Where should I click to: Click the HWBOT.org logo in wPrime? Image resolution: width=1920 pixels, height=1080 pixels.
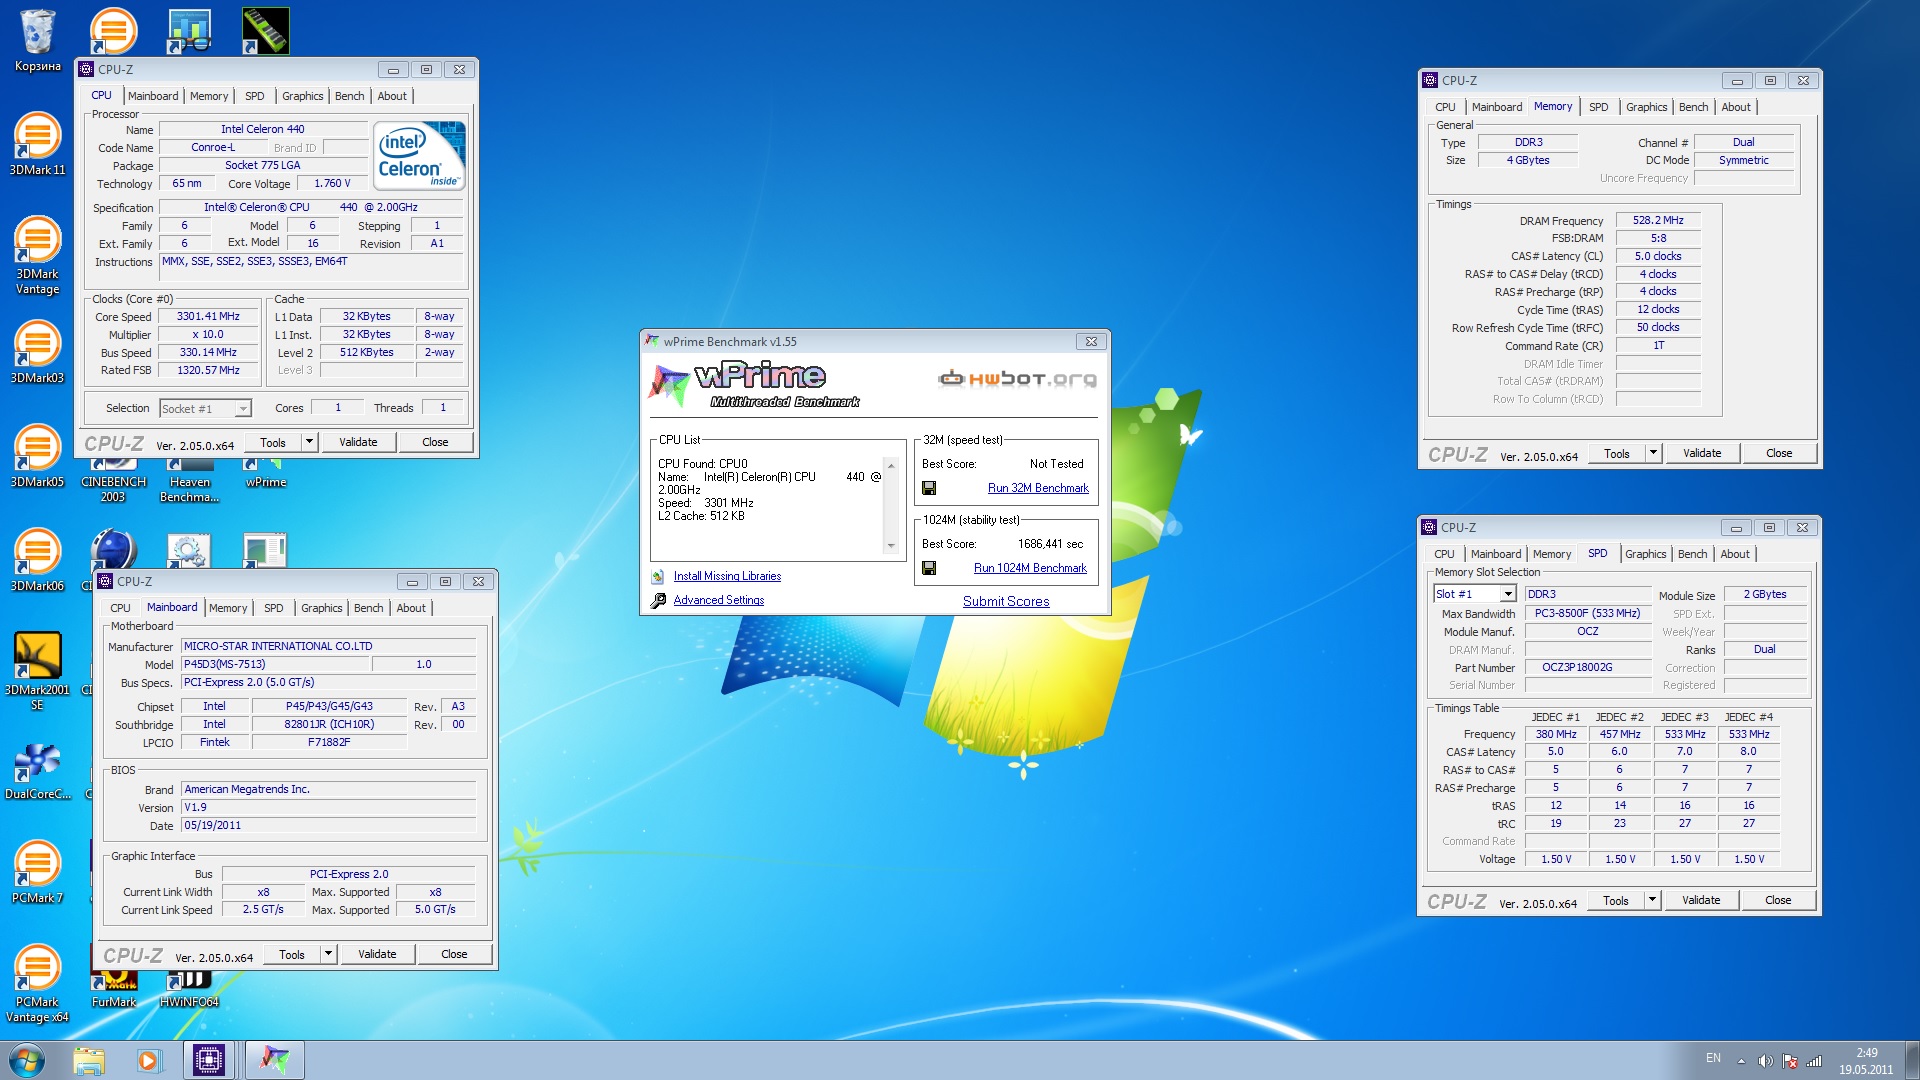pos(1017,378)
